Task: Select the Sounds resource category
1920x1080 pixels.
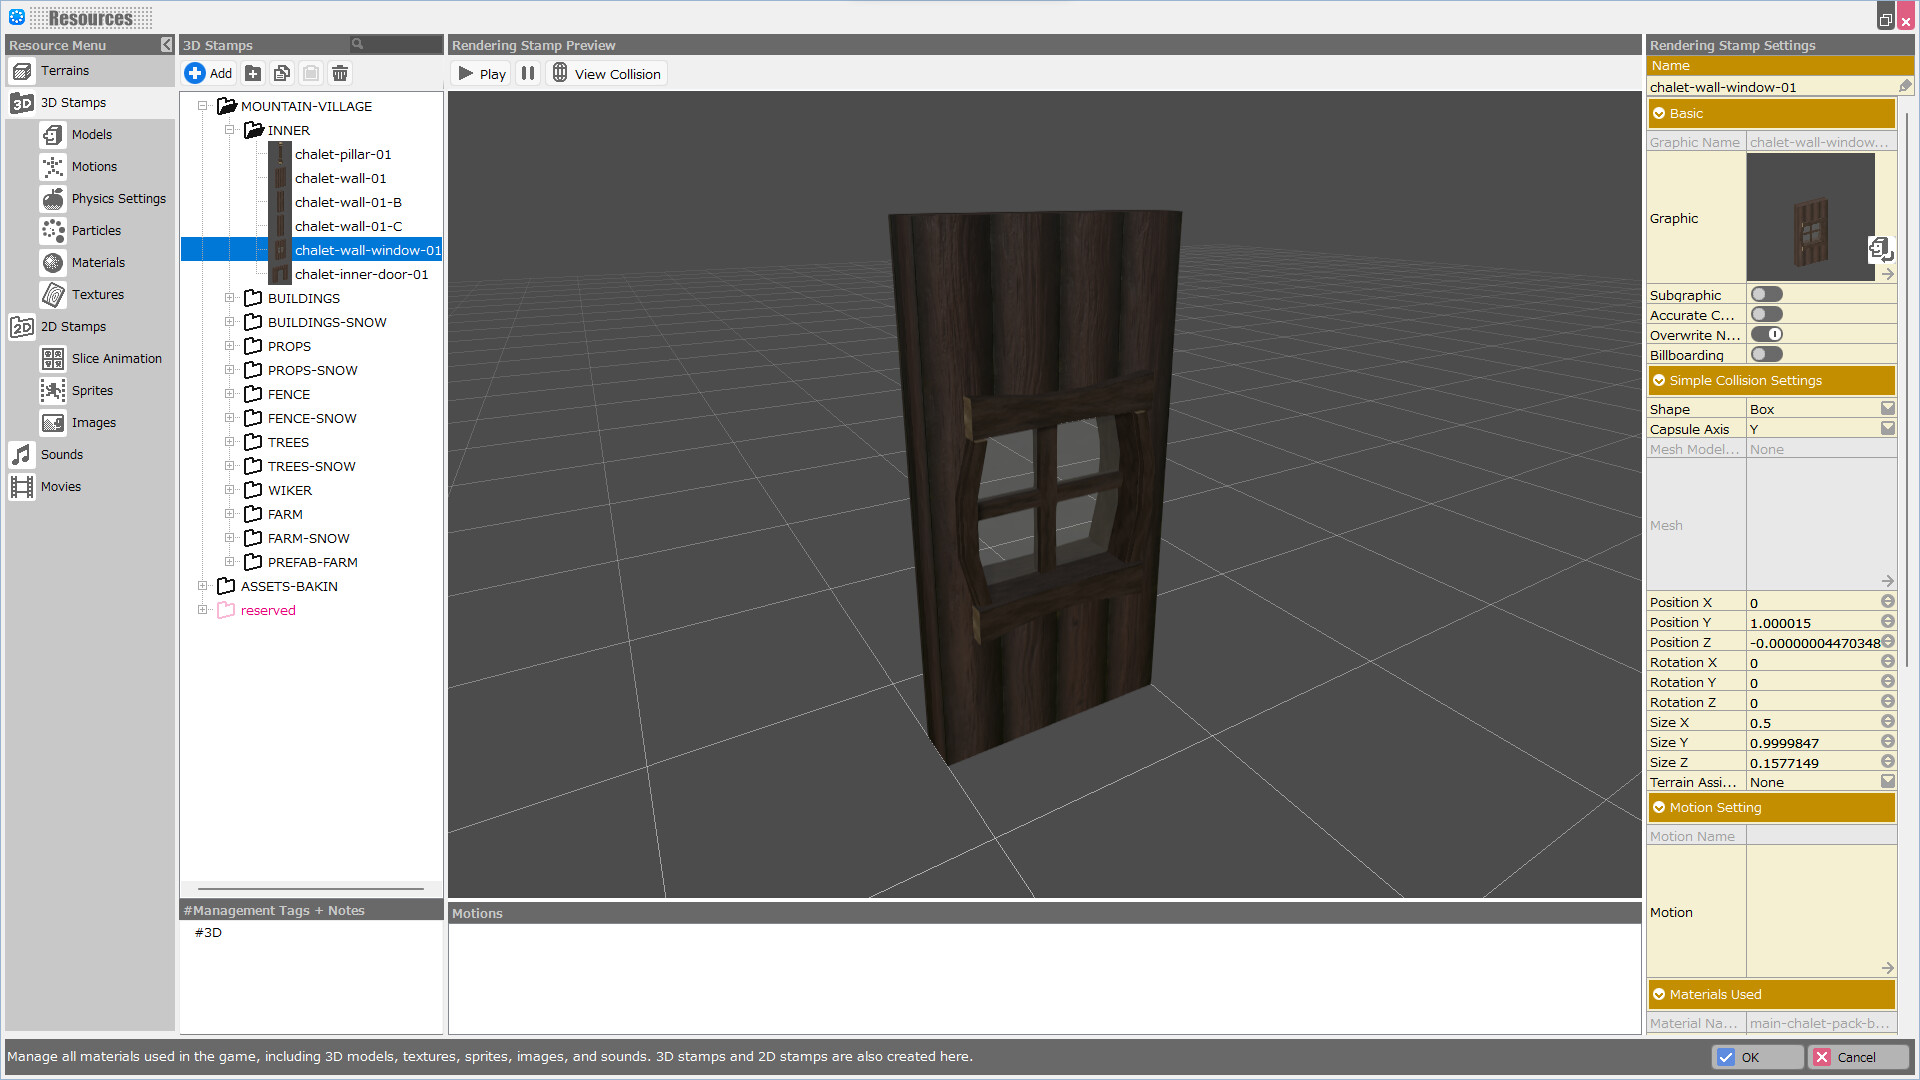Action: tap(62, 454)
